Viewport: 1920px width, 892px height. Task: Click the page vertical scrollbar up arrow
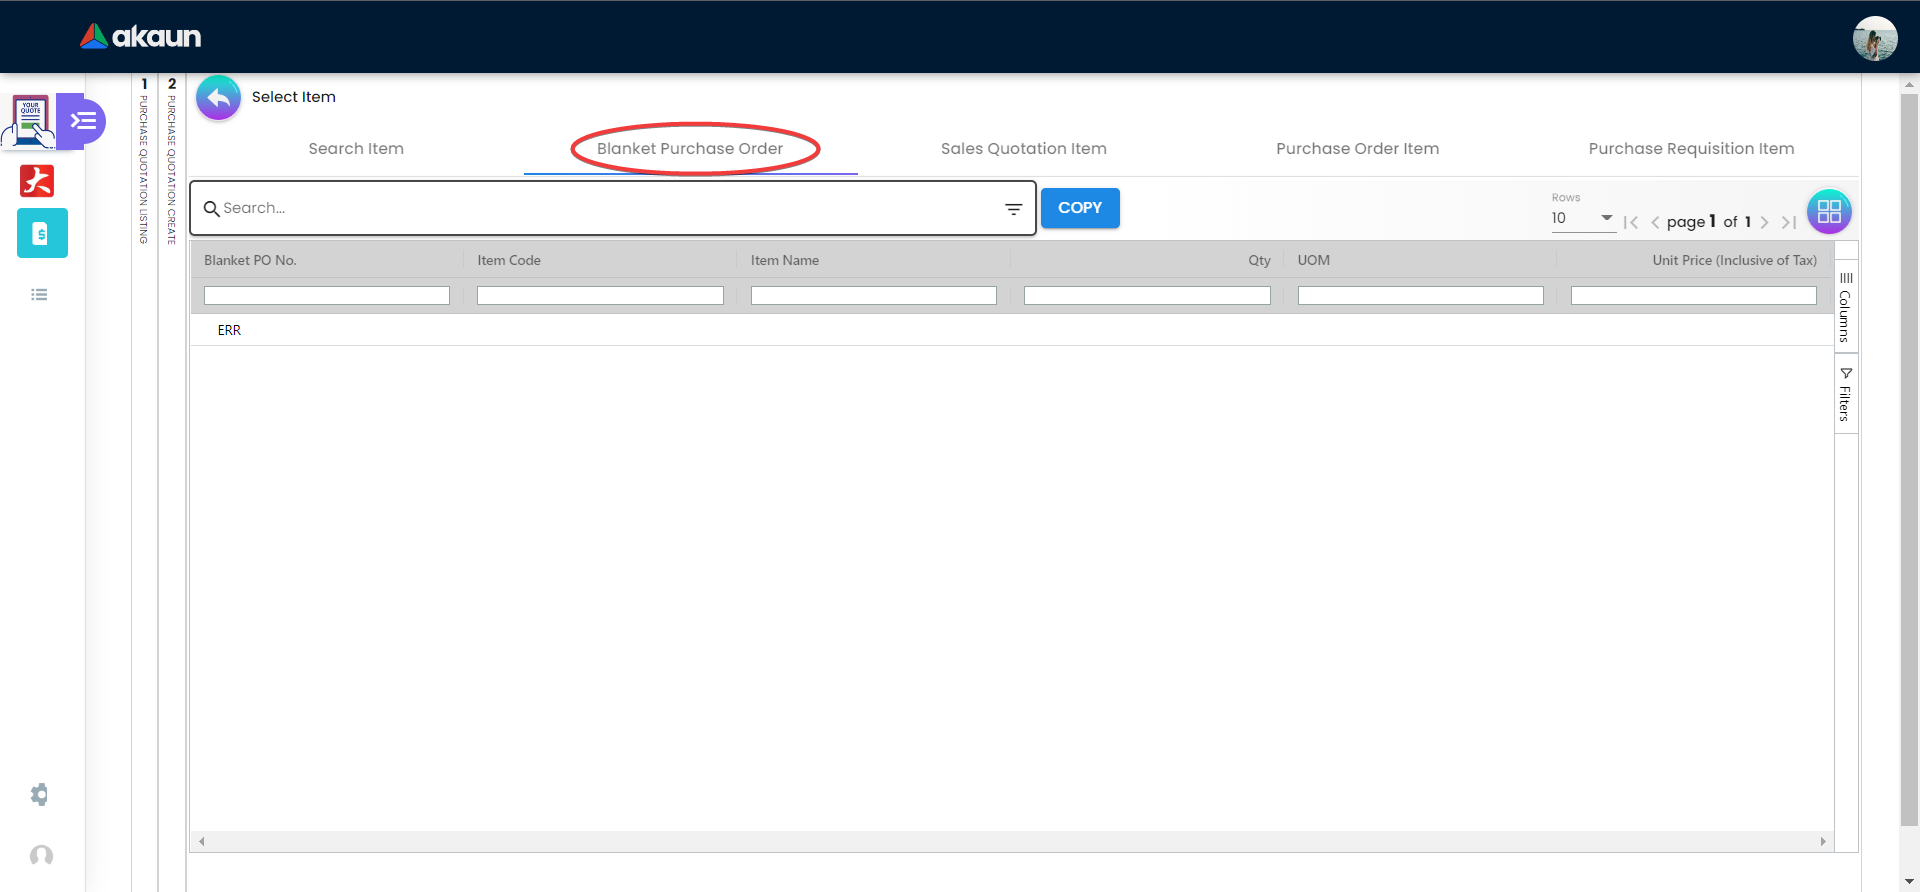click(1909, 85)
